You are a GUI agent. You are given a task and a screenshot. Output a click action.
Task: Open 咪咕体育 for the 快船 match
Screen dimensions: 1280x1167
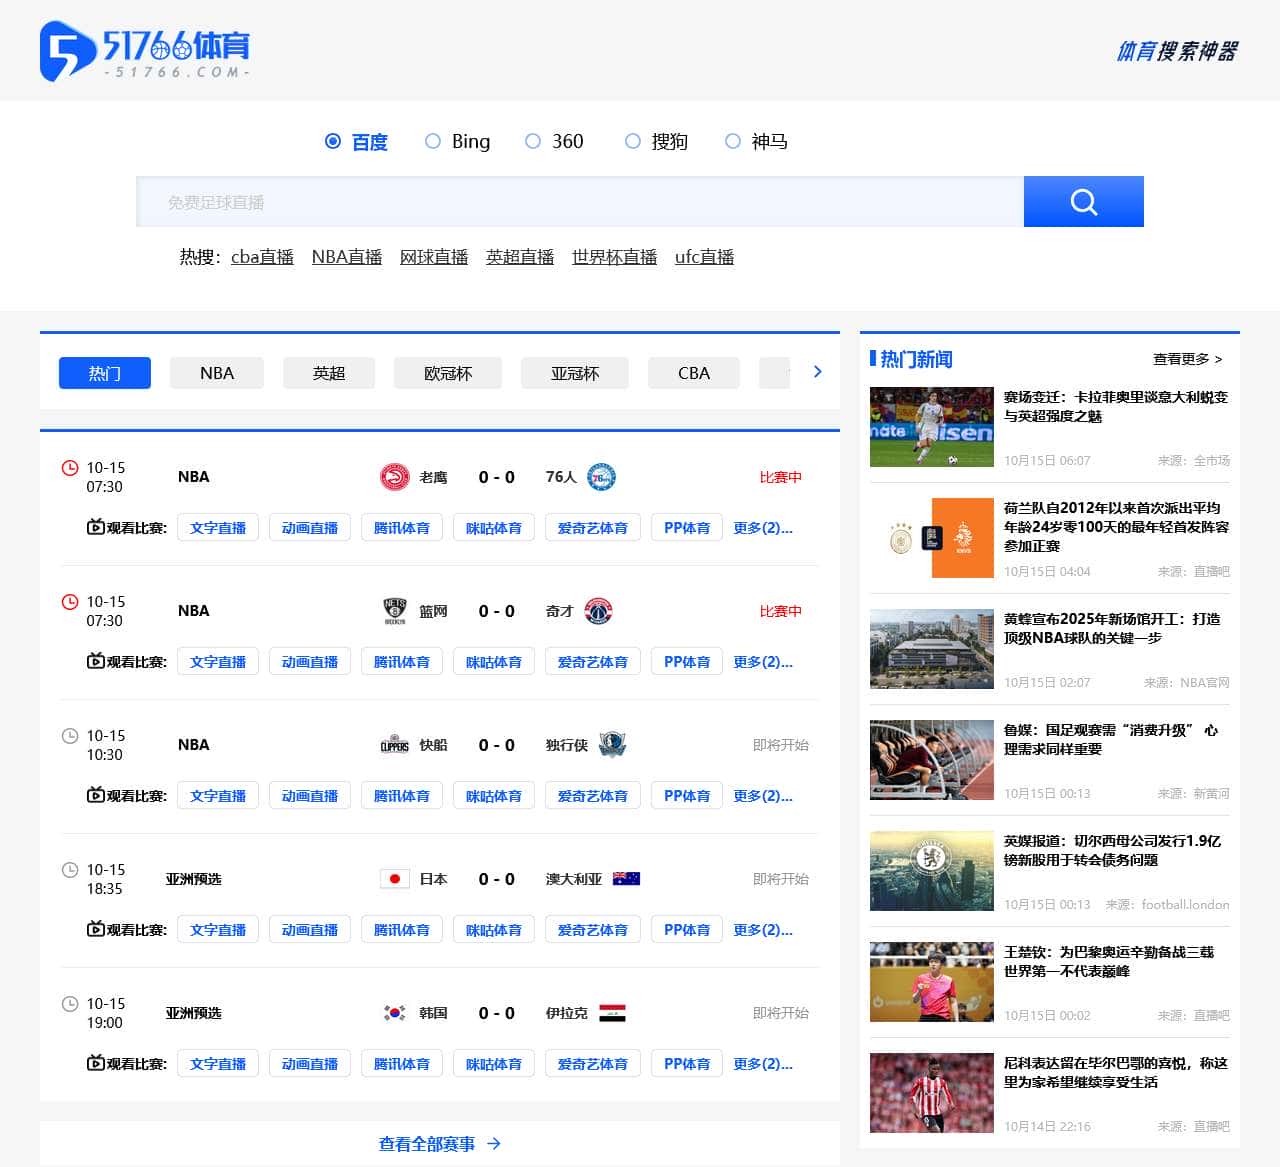click(494, 796)
